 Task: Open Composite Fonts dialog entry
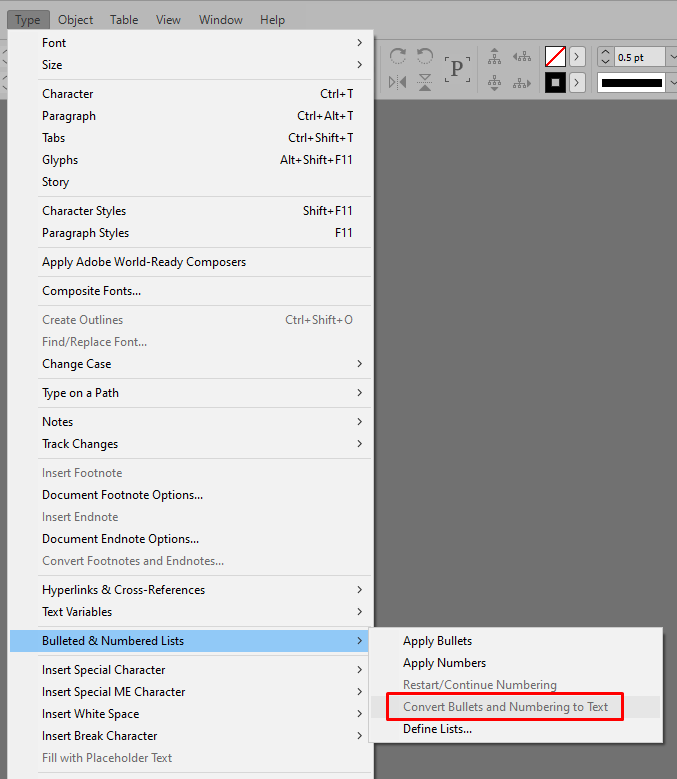pos(191,291)
